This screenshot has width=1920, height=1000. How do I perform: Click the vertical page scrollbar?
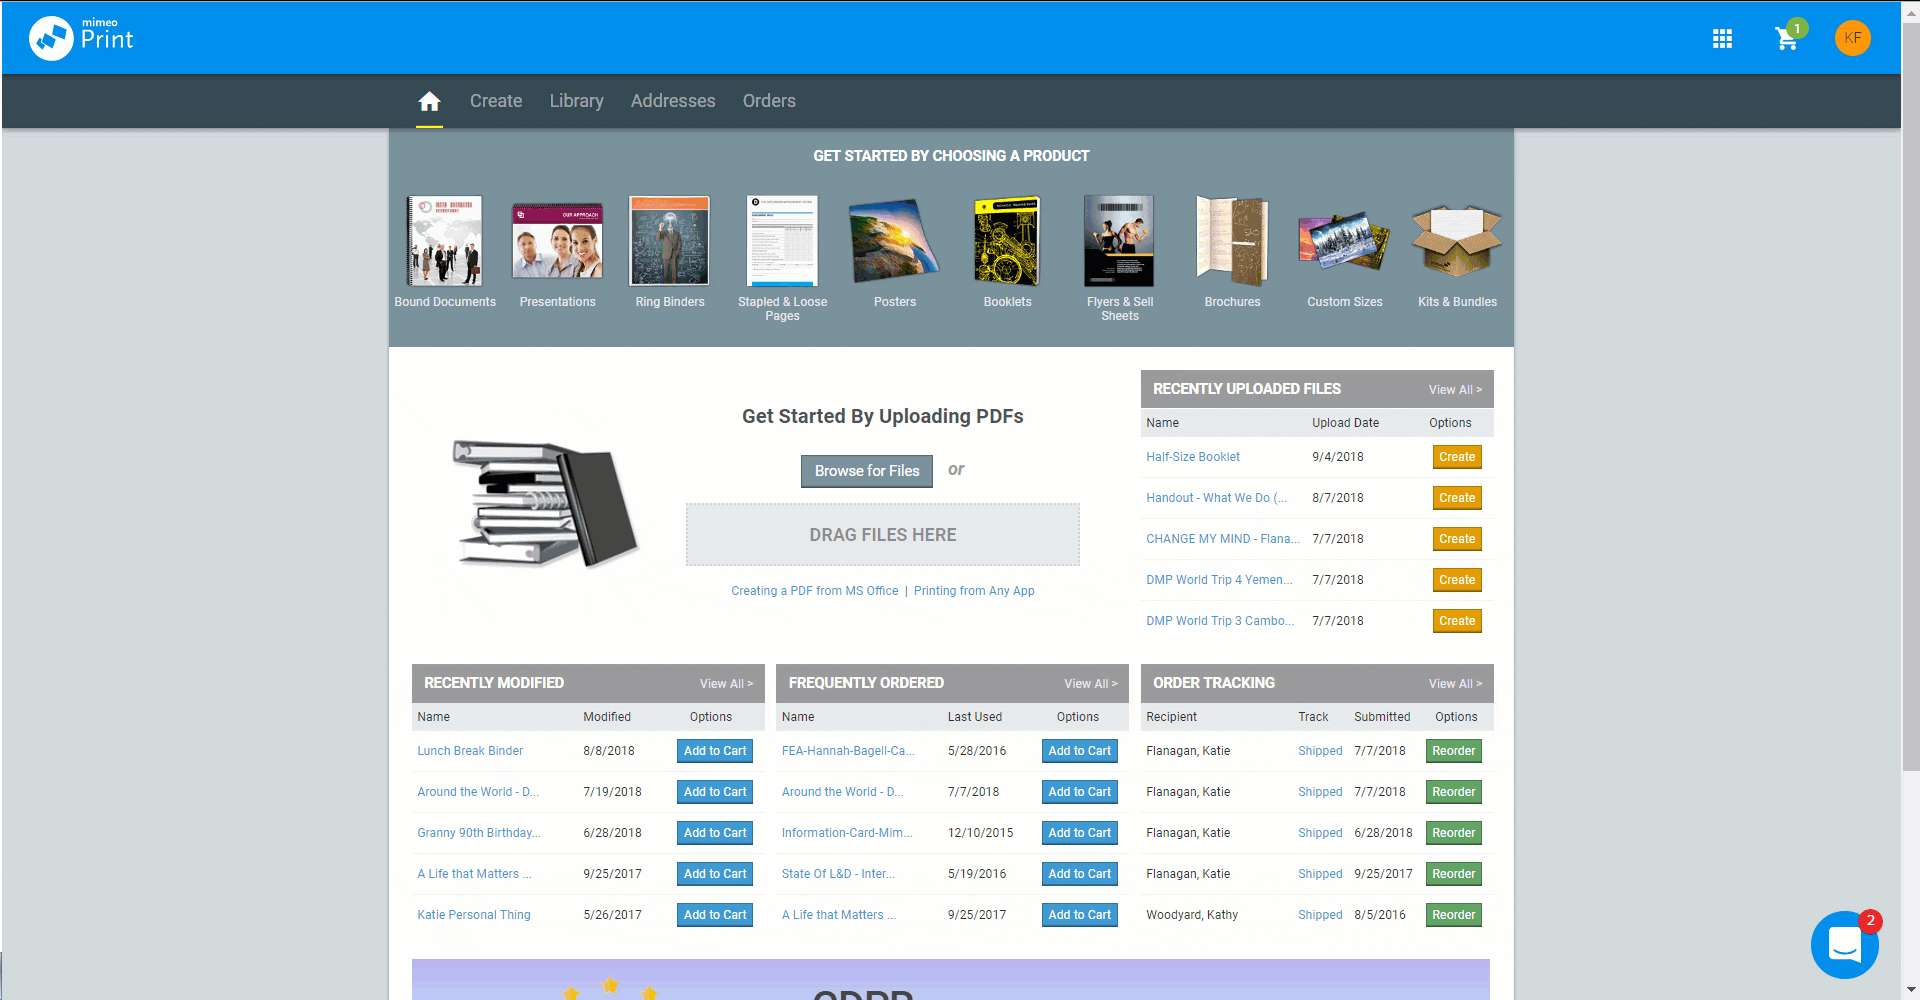pyautogui.click(x=1910, y=400)
